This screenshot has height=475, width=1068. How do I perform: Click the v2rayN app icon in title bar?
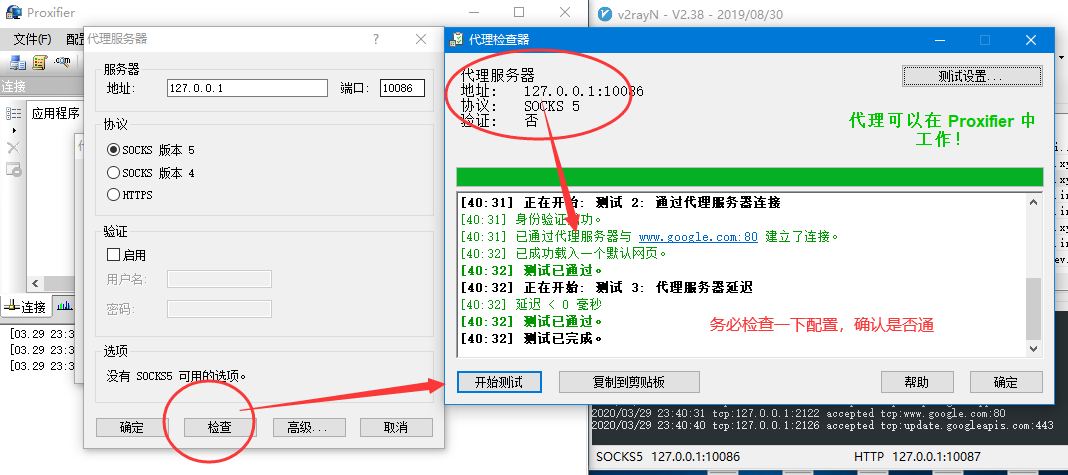pos(603,13)
